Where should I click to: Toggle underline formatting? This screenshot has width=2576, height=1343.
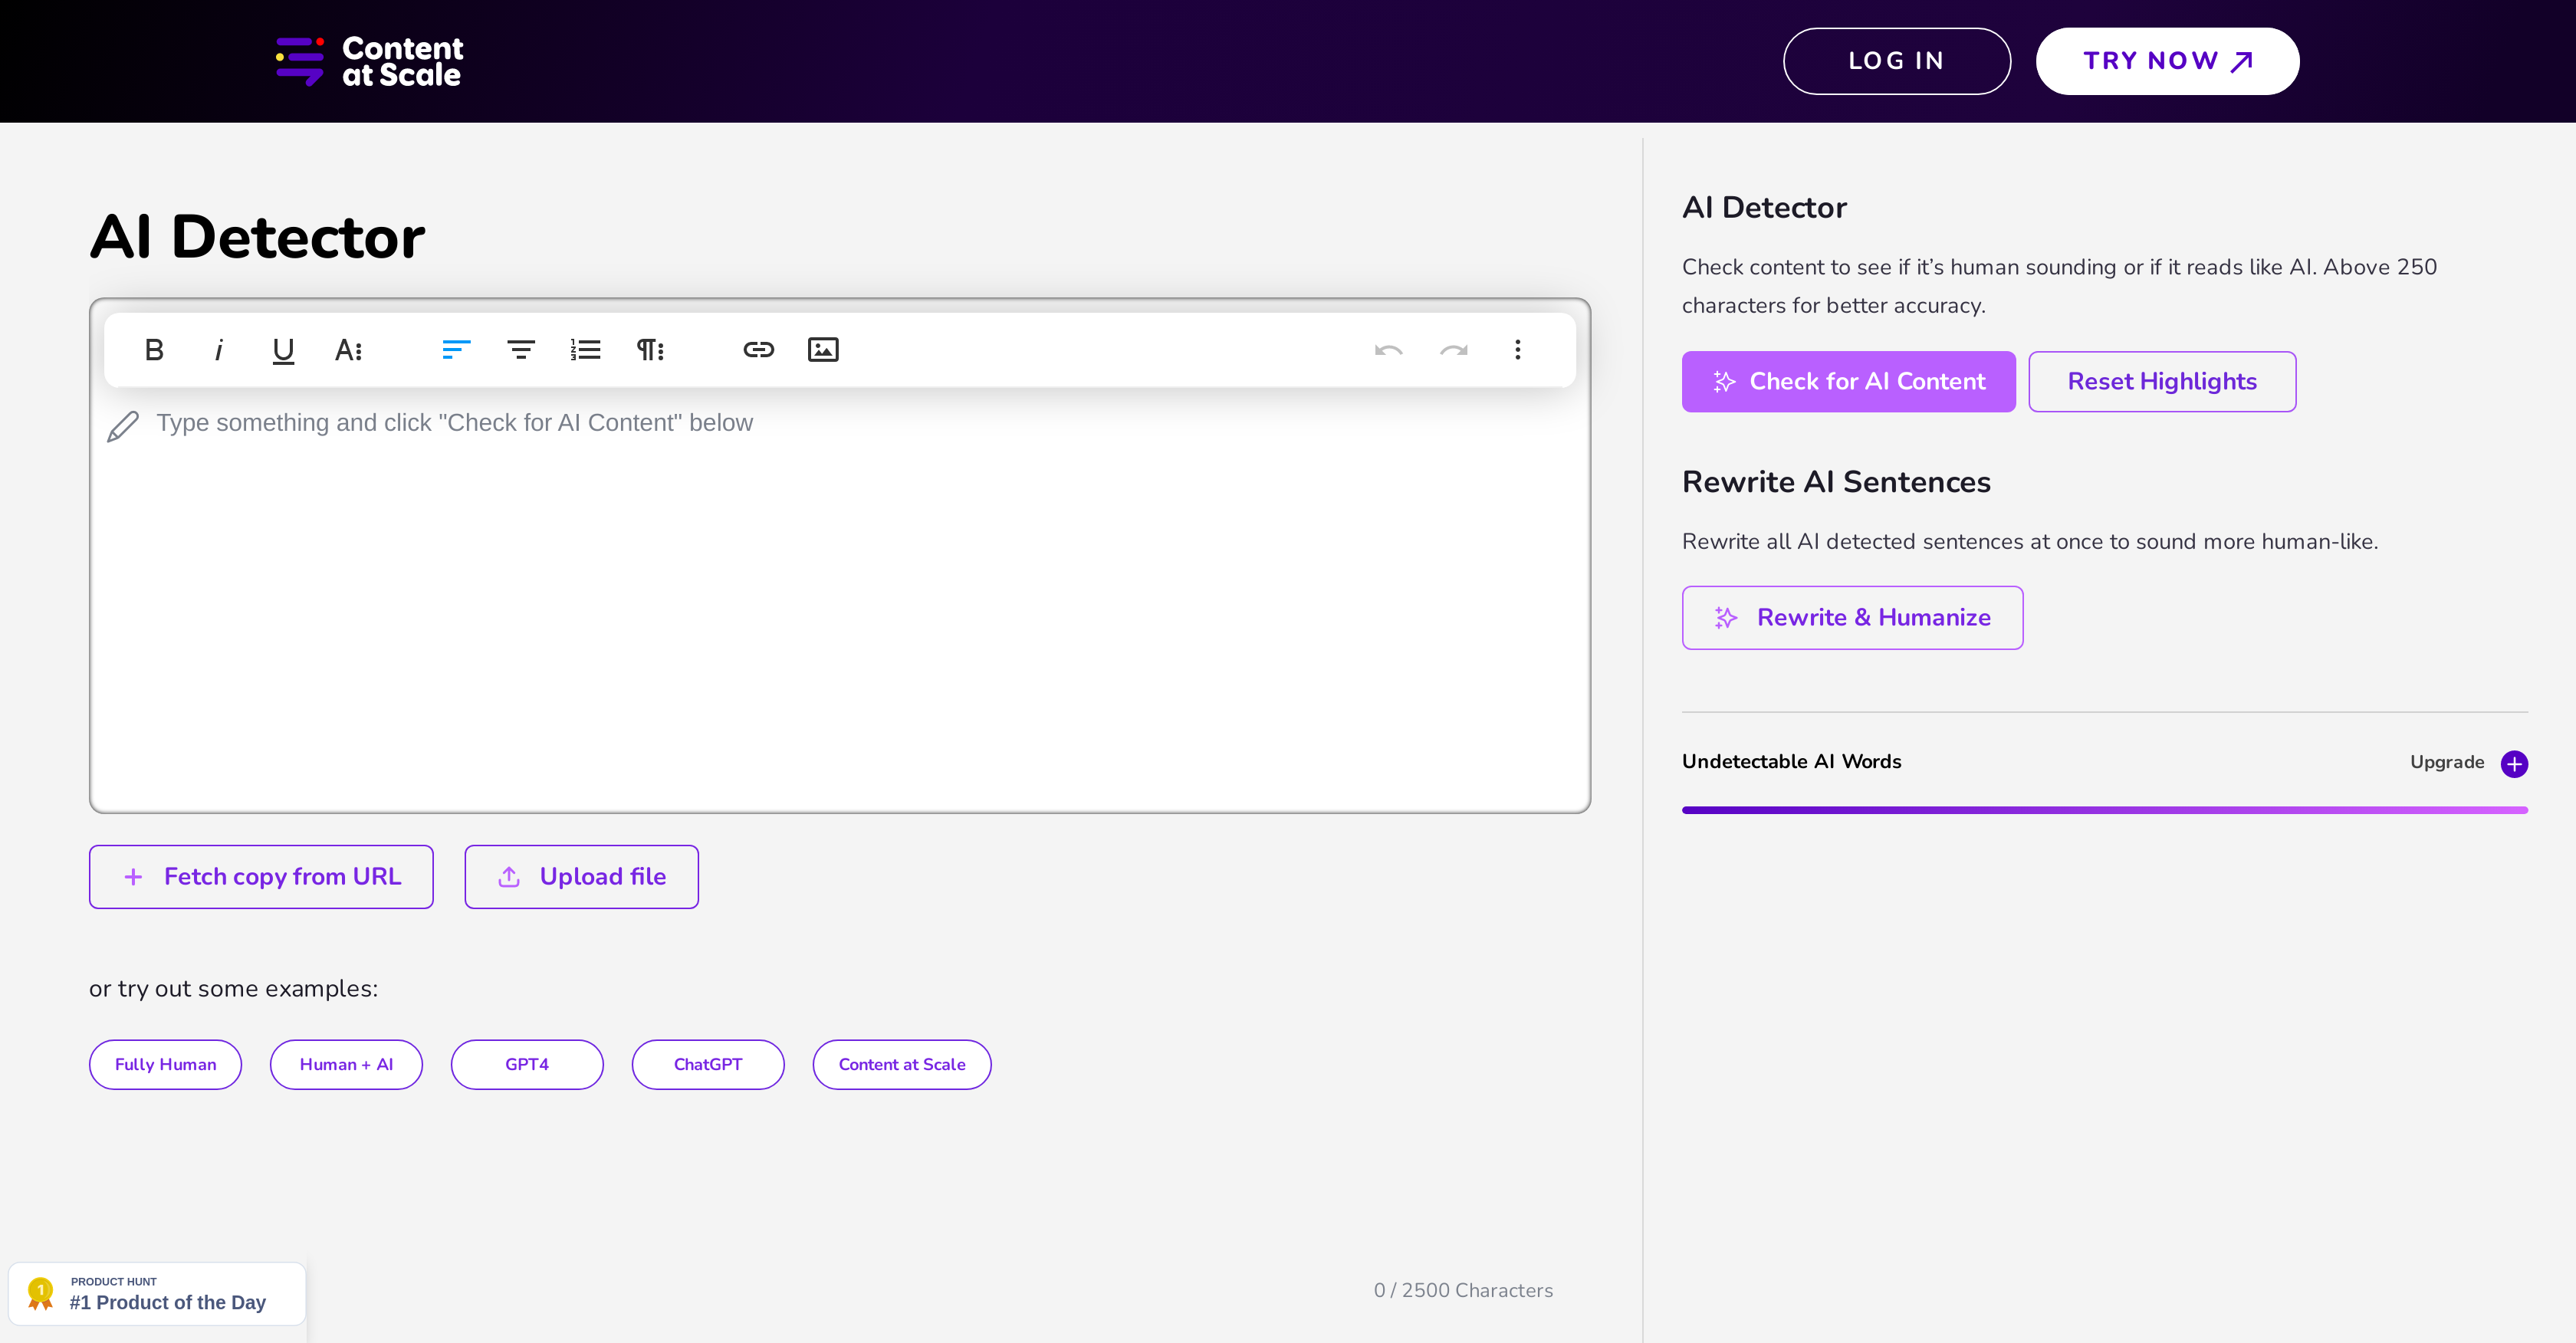click(x=283, y=349)
